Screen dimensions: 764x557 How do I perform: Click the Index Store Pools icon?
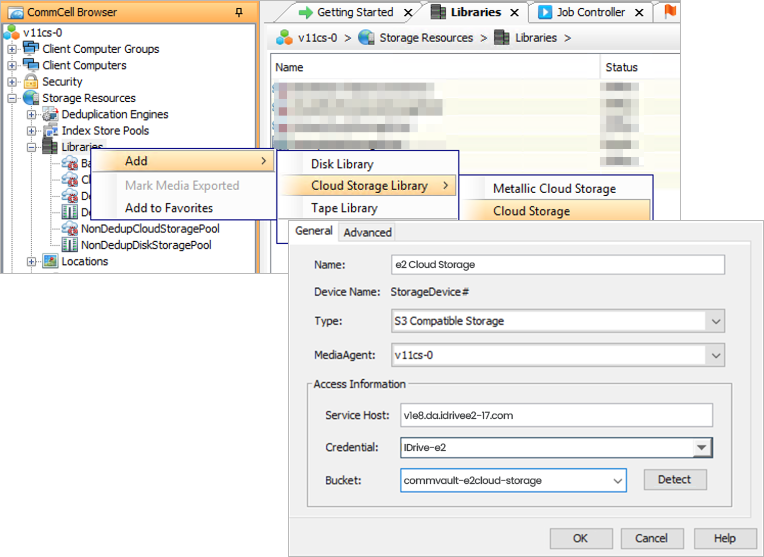point(50,131)
